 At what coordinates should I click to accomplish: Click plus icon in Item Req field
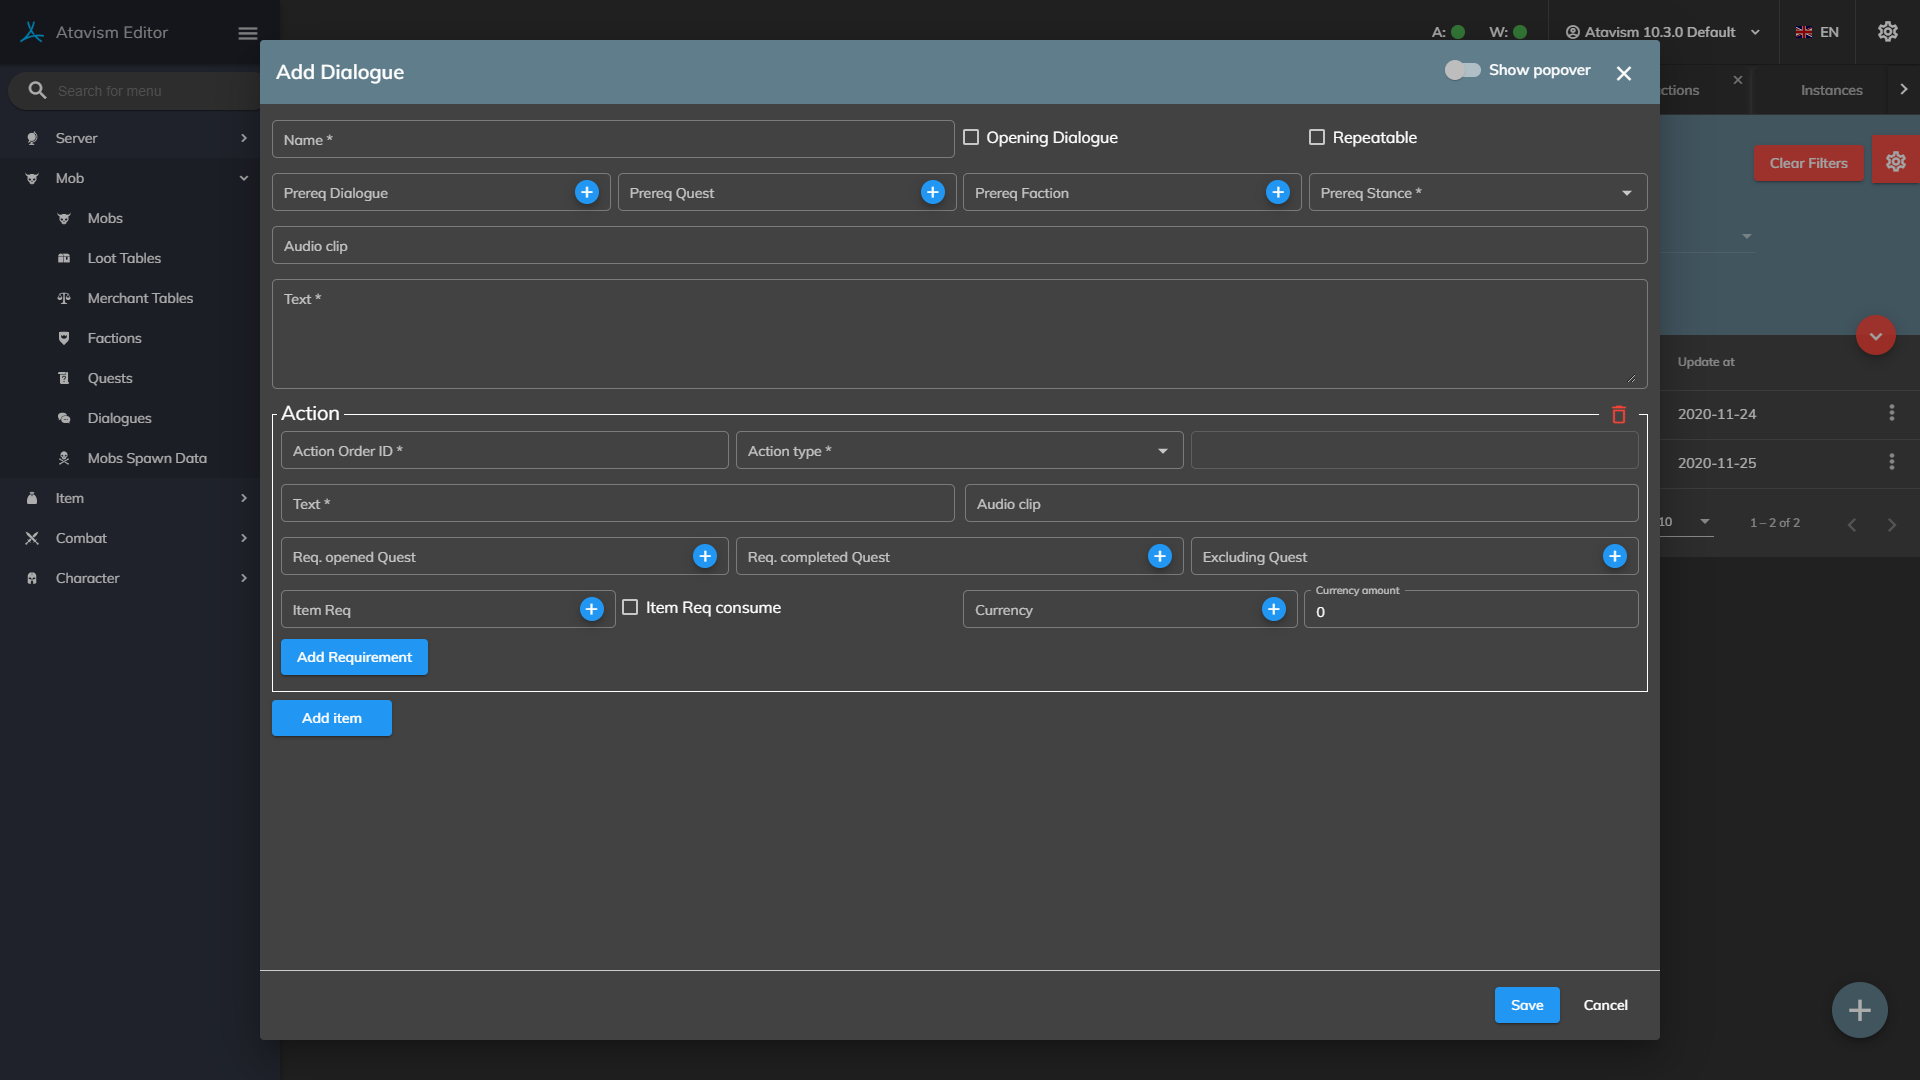[592, 609]
